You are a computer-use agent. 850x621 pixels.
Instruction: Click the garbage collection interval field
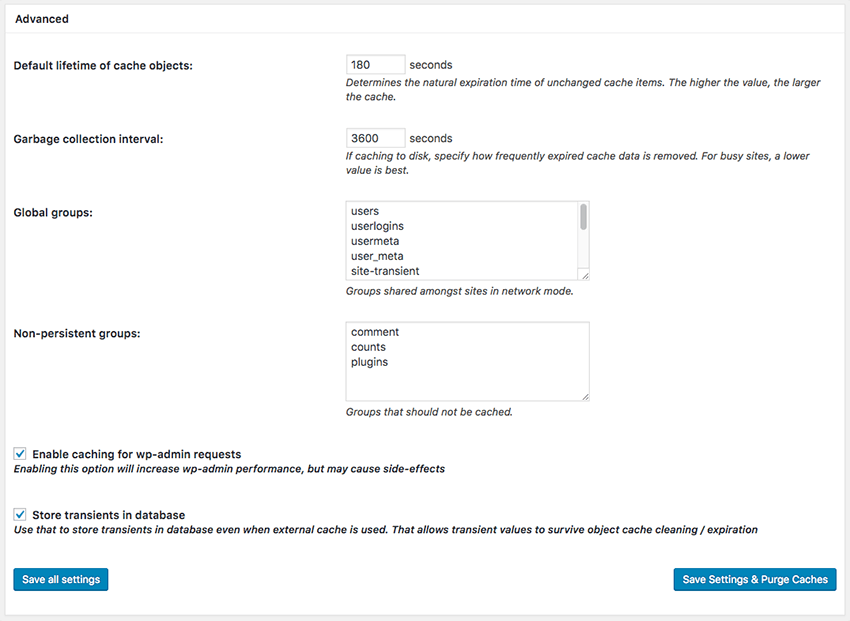[x=375, y=138]
